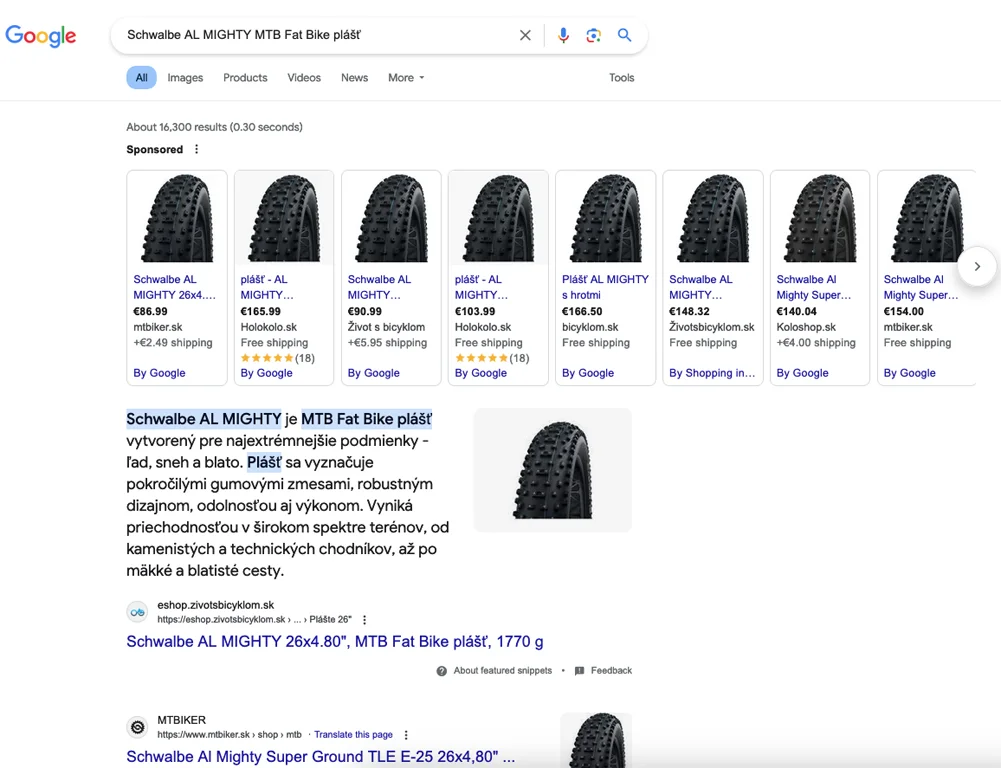
Task: Expand the More search filters dropdown
Action: (406, 78)
